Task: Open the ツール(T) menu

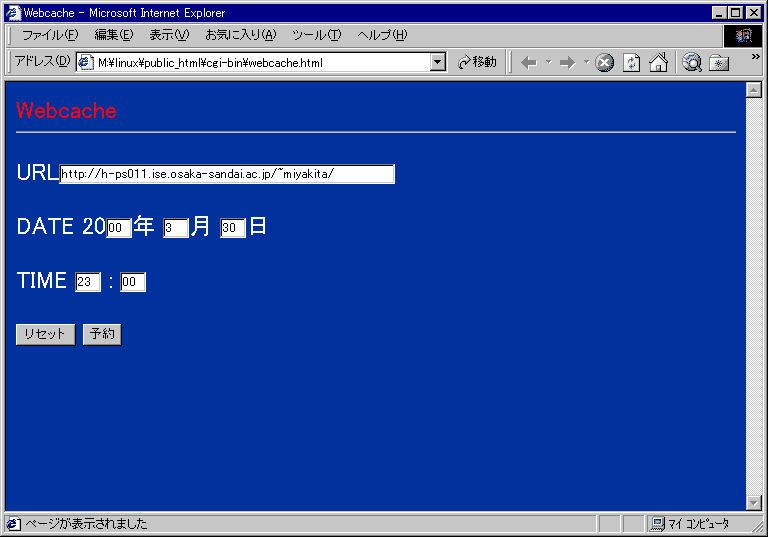Action: 316,35
